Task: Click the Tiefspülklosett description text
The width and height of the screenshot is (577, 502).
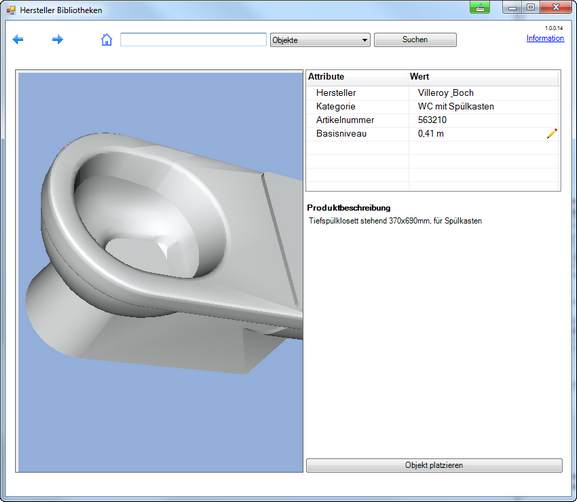Action: point(395,221)
